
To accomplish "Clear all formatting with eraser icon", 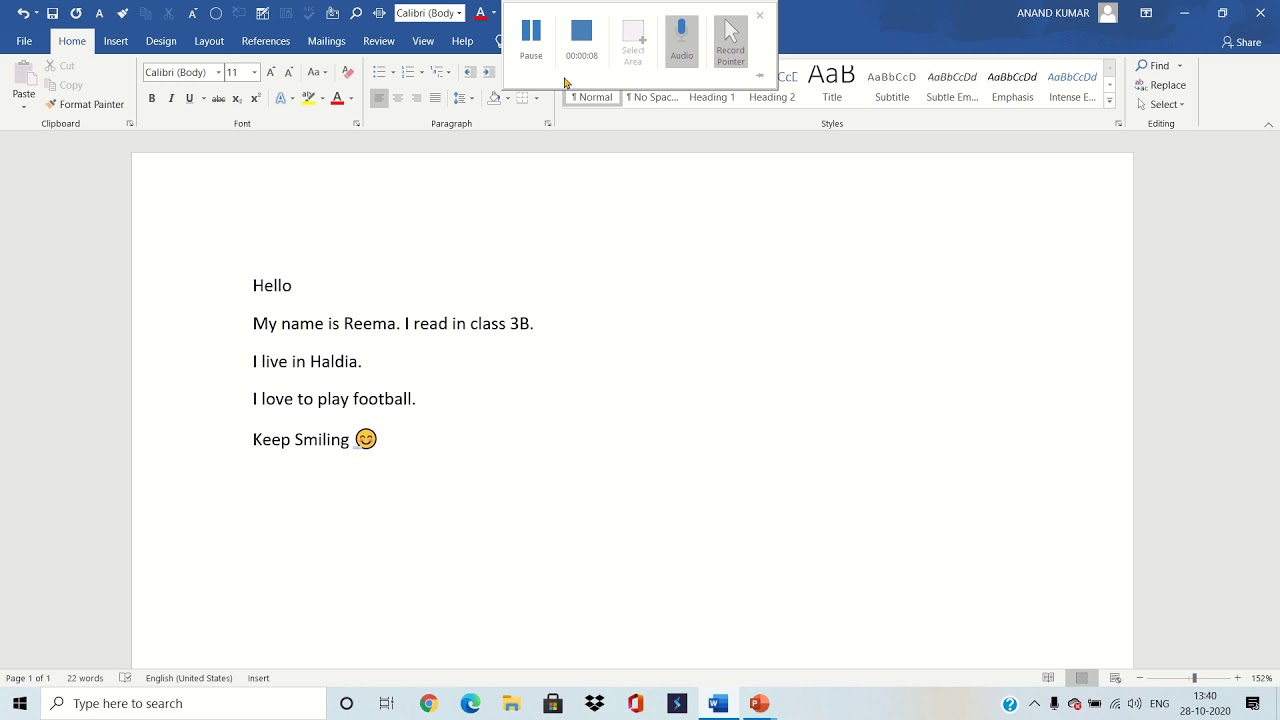I will click(x=347, y=72).
